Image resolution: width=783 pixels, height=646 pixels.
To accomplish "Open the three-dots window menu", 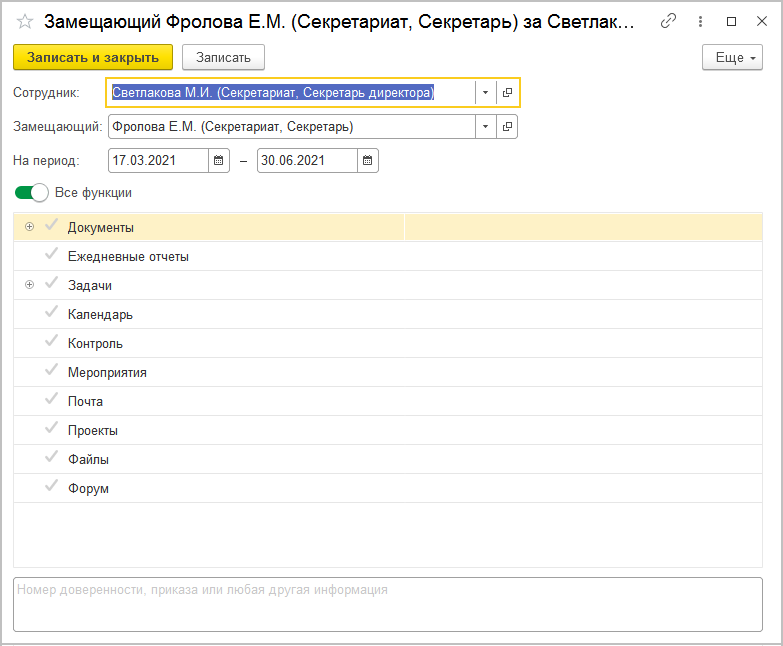I will [700, 21].
